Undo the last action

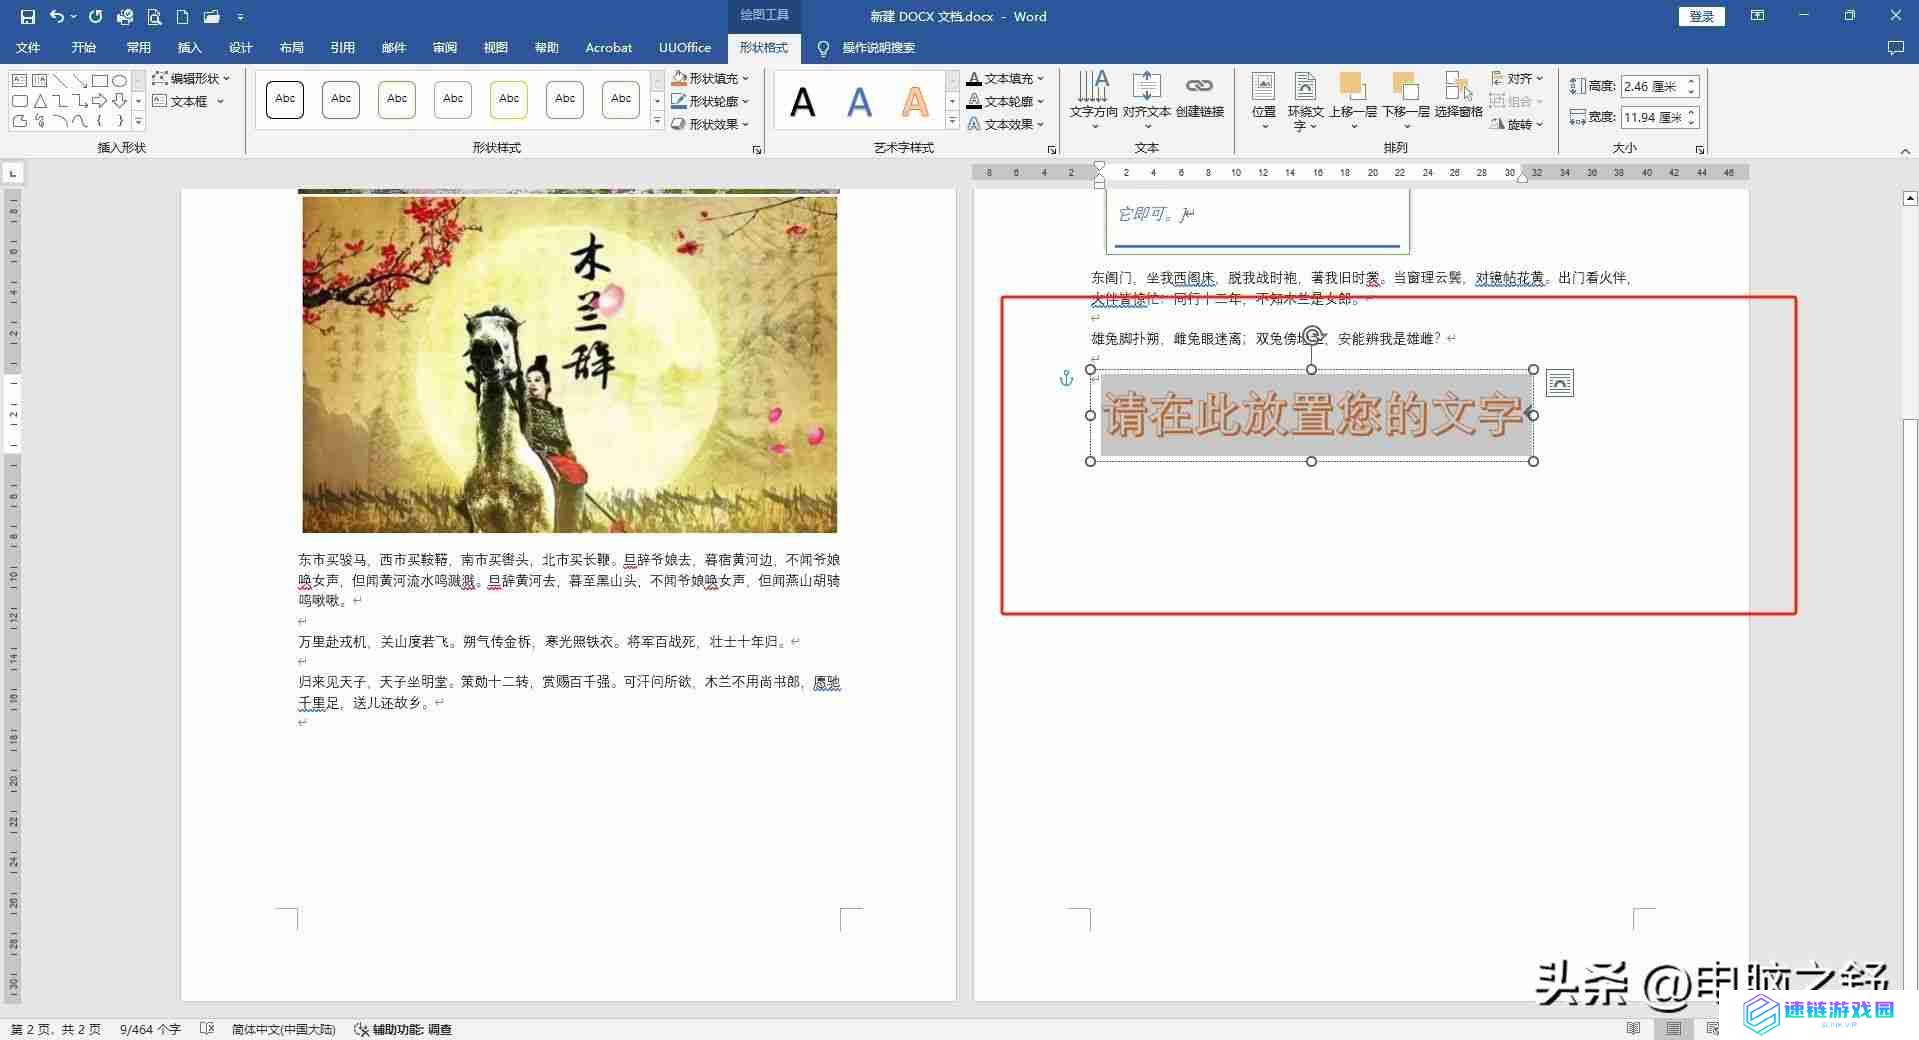click(x=56, y=17)
